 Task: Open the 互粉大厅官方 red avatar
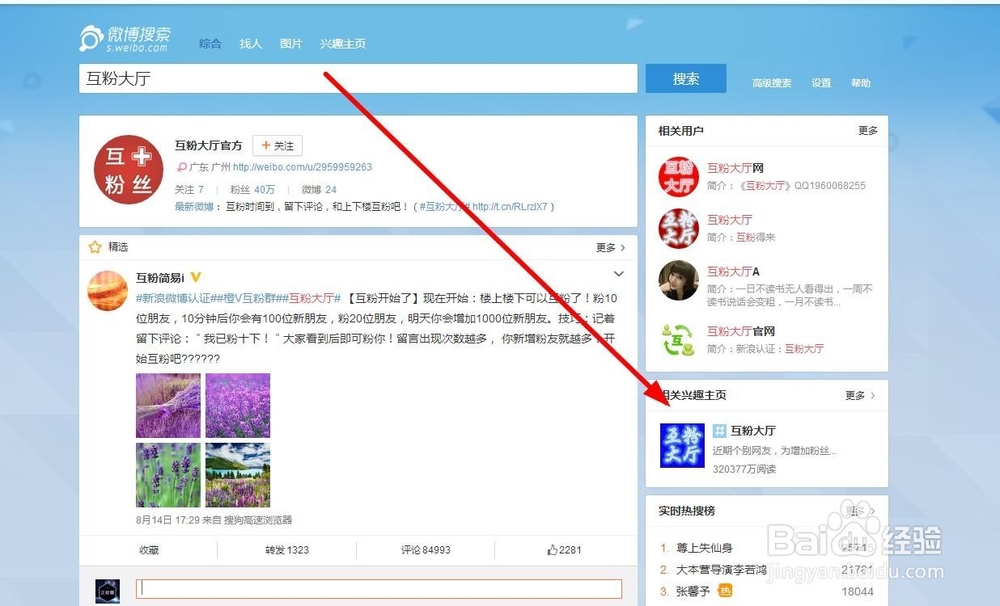(x=128, y=170)
